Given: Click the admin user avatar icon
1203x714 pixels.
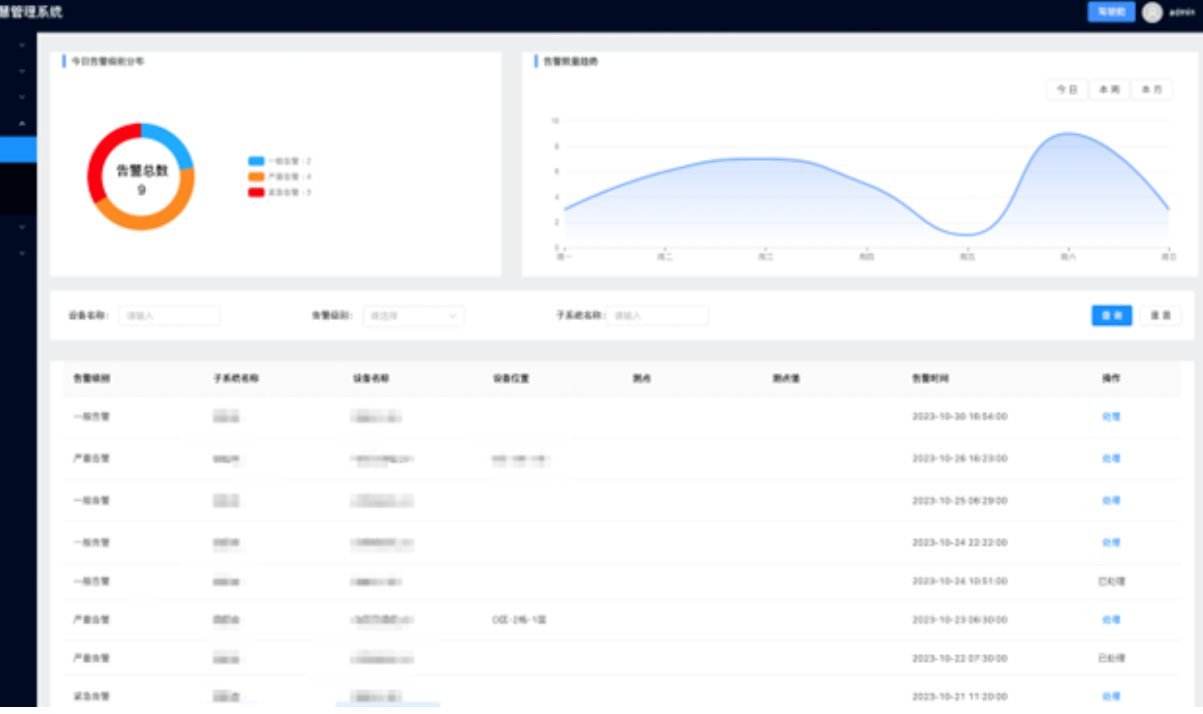Looking at the screenshot, I should pyautogui.click(x=1152, y=12).
